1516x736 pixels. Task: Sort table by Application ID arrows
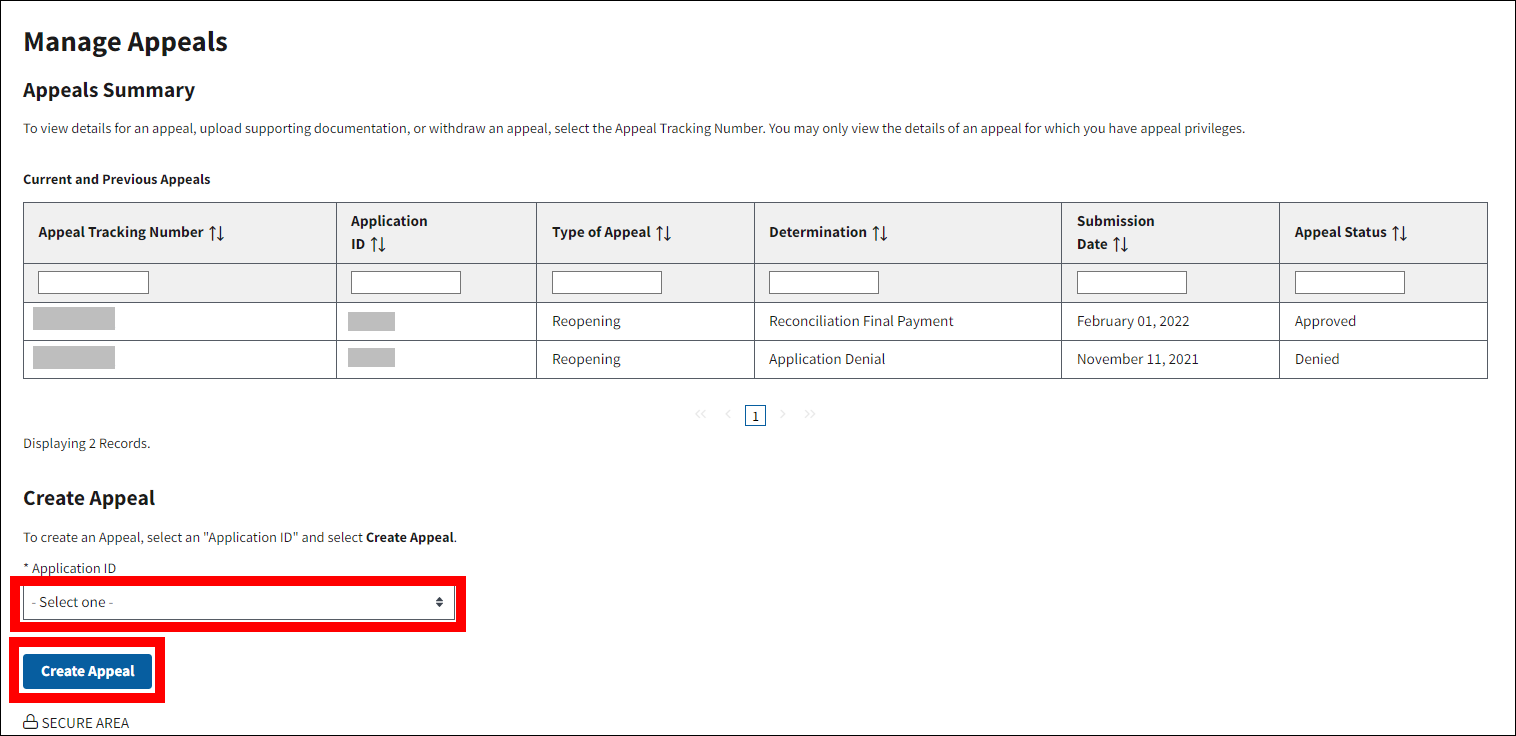[378, 244]
